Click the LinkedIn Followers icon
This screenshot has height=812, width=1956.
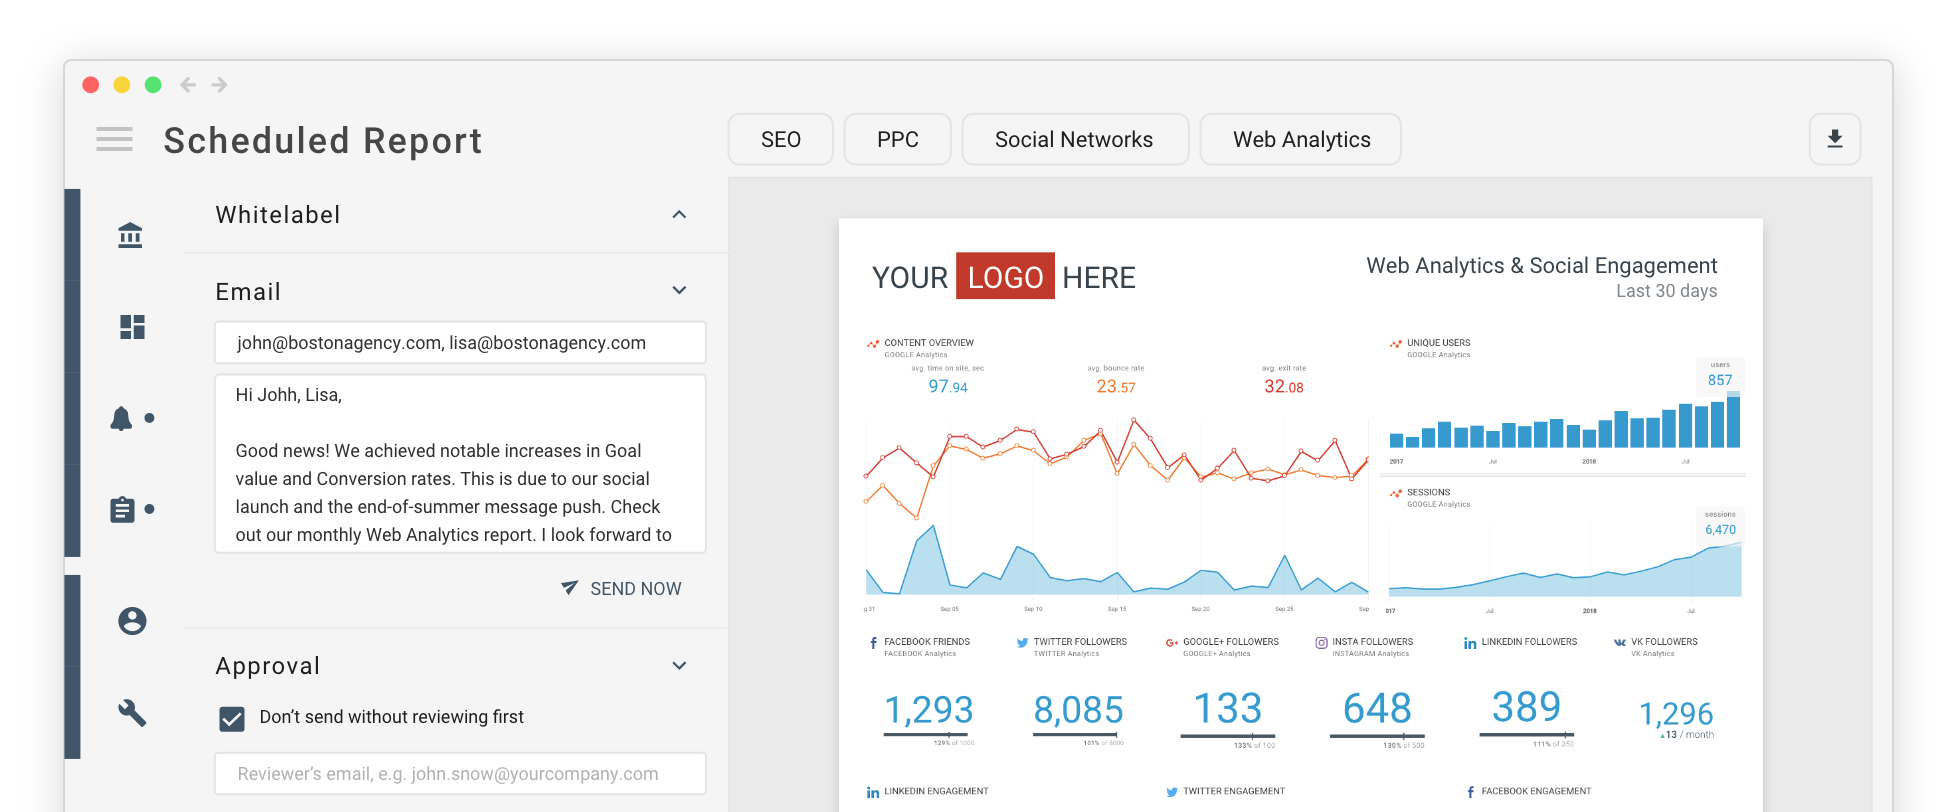[x=1470, y=643]
